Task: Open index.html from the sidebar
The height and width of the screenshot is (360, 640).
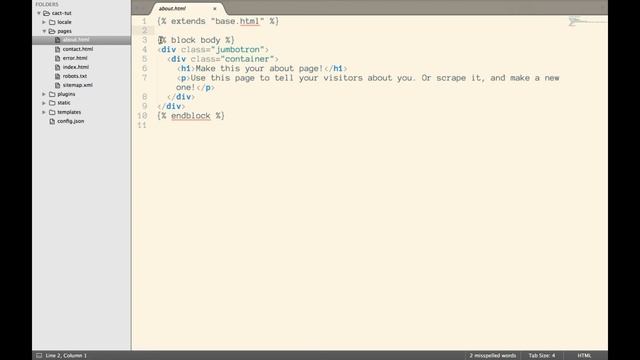Action: (76, 67)
